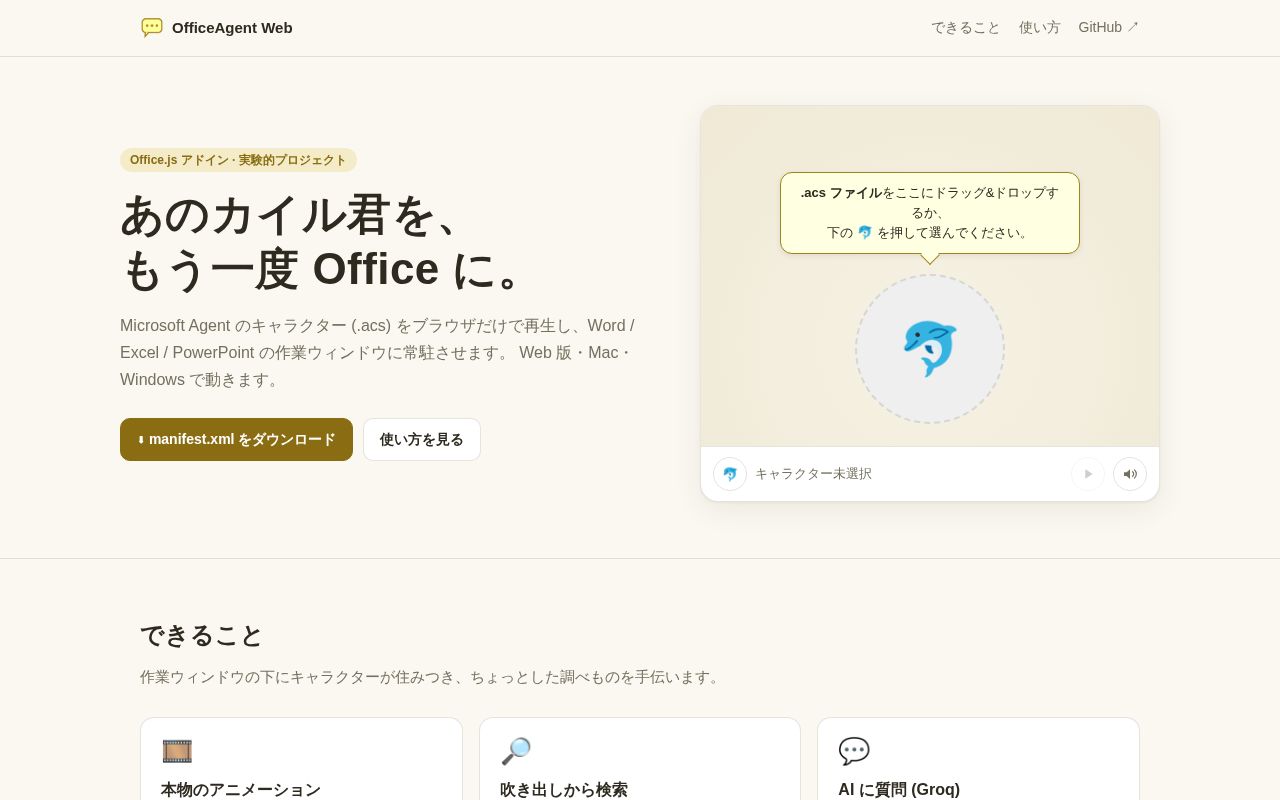Image resolution: width=1280 pixels, height=800 pixels.
Task: Click the .acs ファイル speech balloon hint
Action: click(930, 213)
